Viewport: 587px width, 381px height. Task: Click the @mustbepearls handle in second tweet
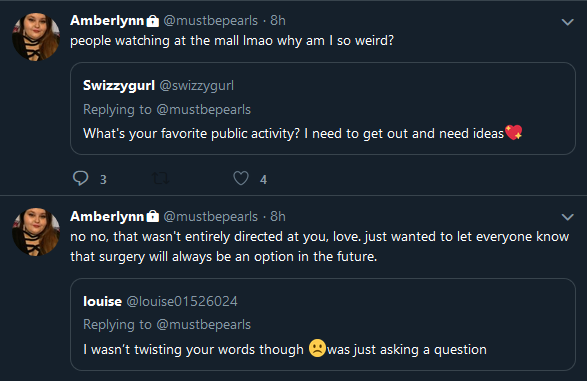pos(210,216)
